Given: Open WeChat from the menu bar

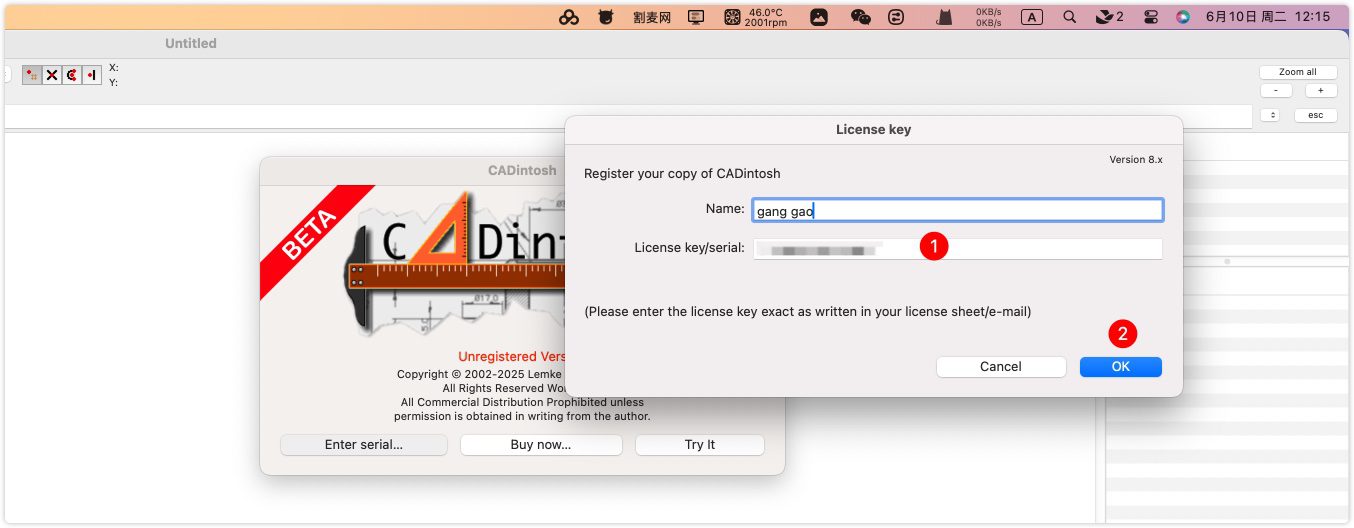Looking at the screenshot, I should 860,17.
